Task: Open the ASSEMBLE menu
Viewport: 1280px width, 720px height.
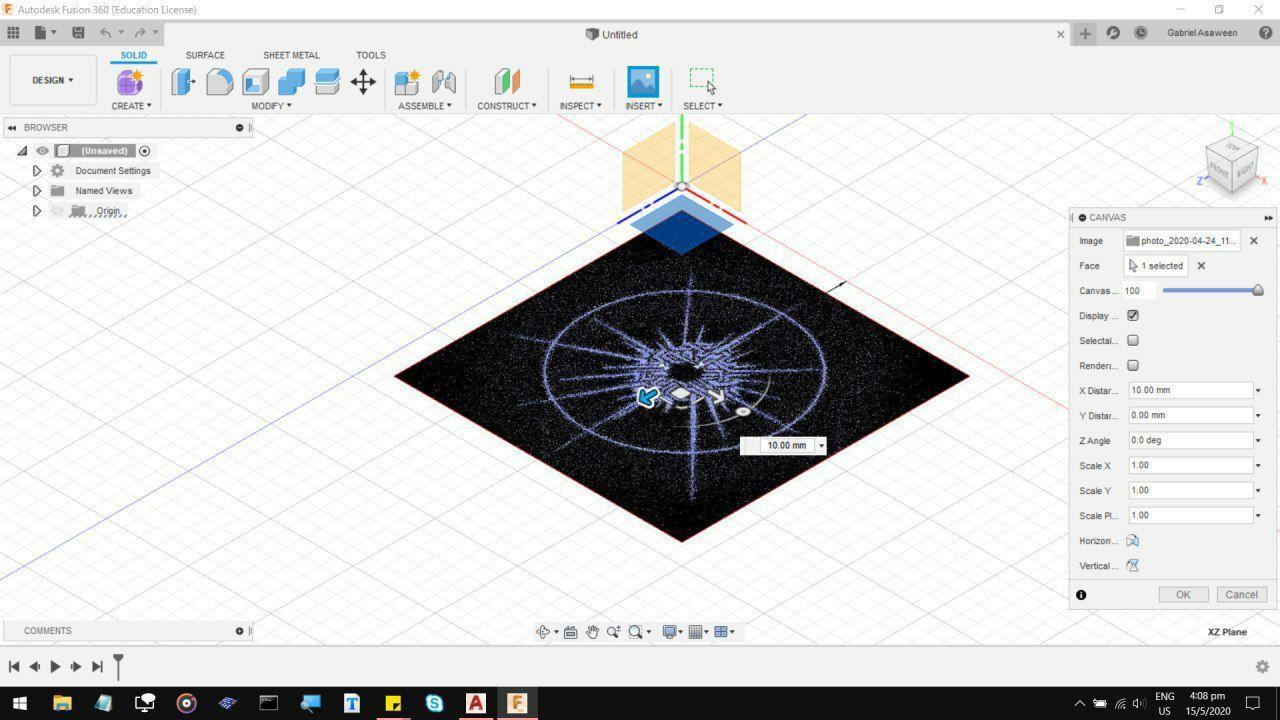Action: tap(425, 106)
